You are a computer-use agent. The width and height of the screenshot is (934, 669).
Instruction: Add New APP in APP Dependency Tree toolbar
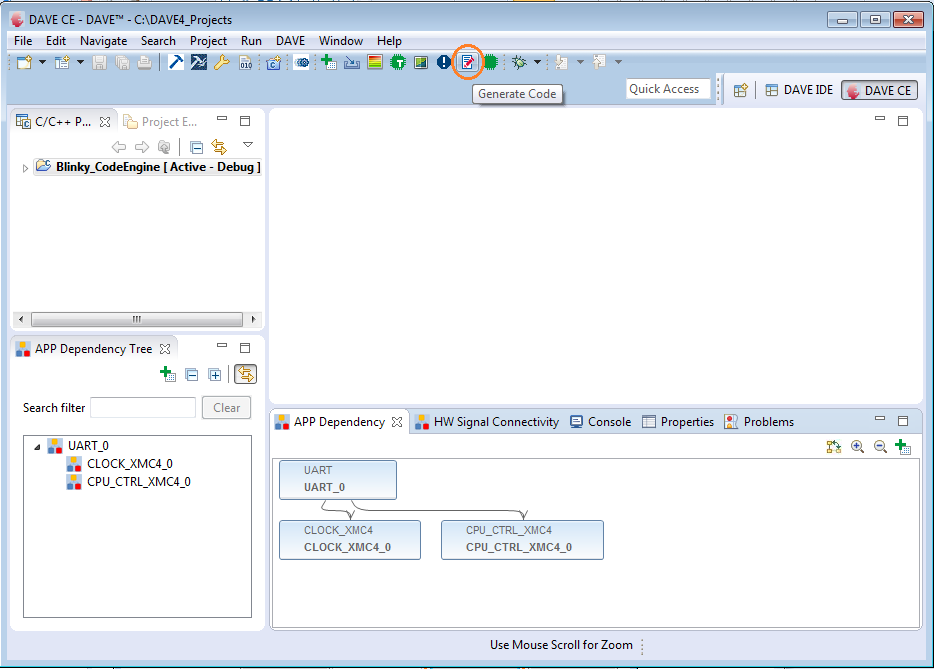(x=168, y=375)
